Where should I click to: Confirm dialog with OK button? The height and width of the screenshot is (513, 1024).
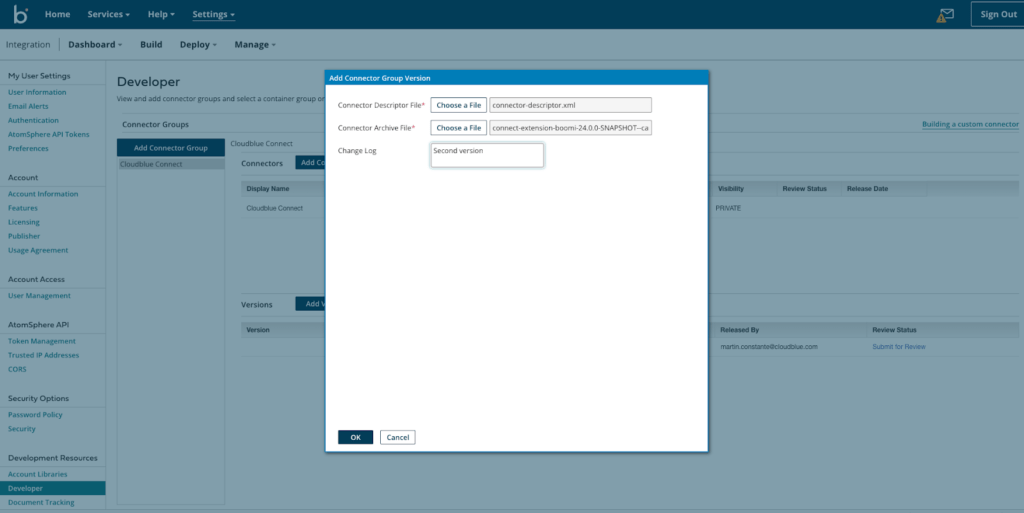355,437
